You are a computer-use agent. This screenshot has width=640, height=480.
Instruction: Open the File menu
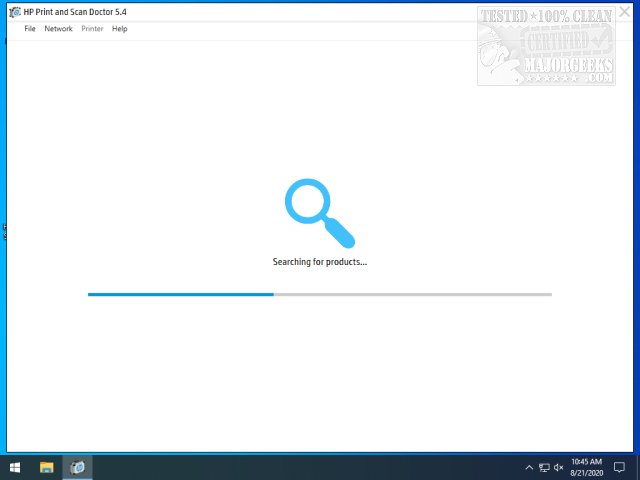click(30, 29)
